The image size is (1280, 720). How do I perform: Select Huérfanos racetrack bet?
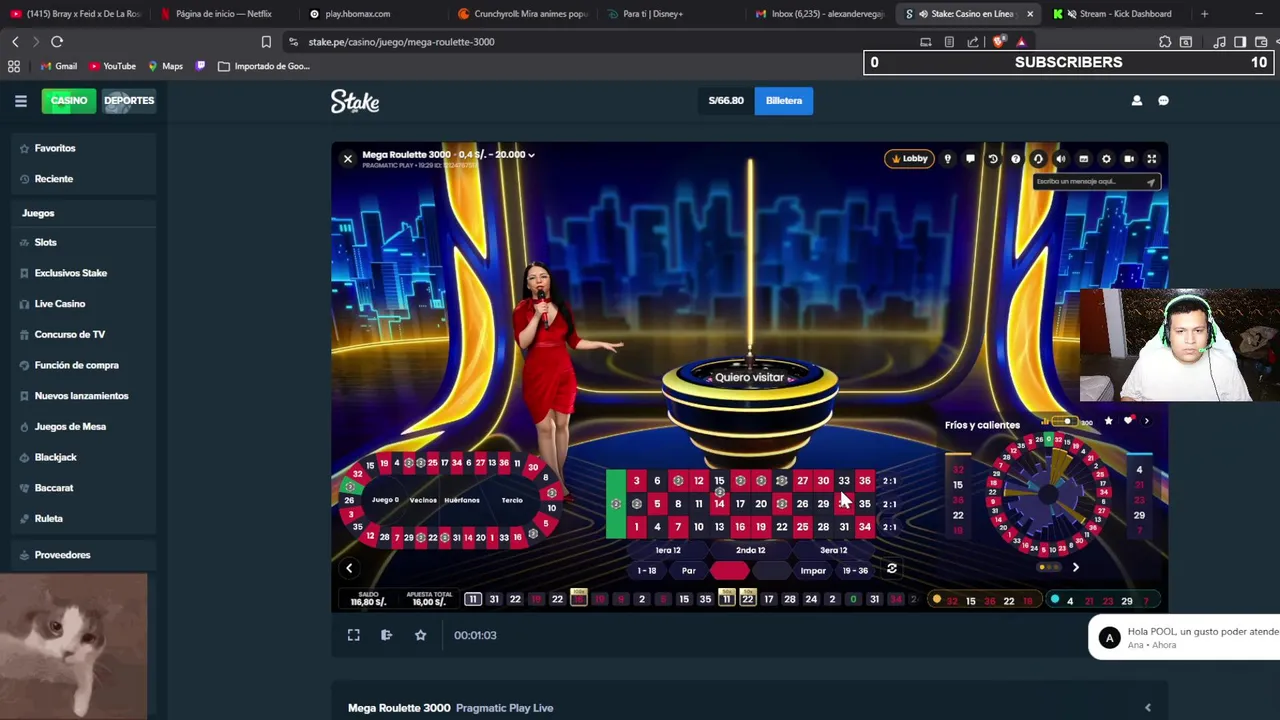[462, 500]
